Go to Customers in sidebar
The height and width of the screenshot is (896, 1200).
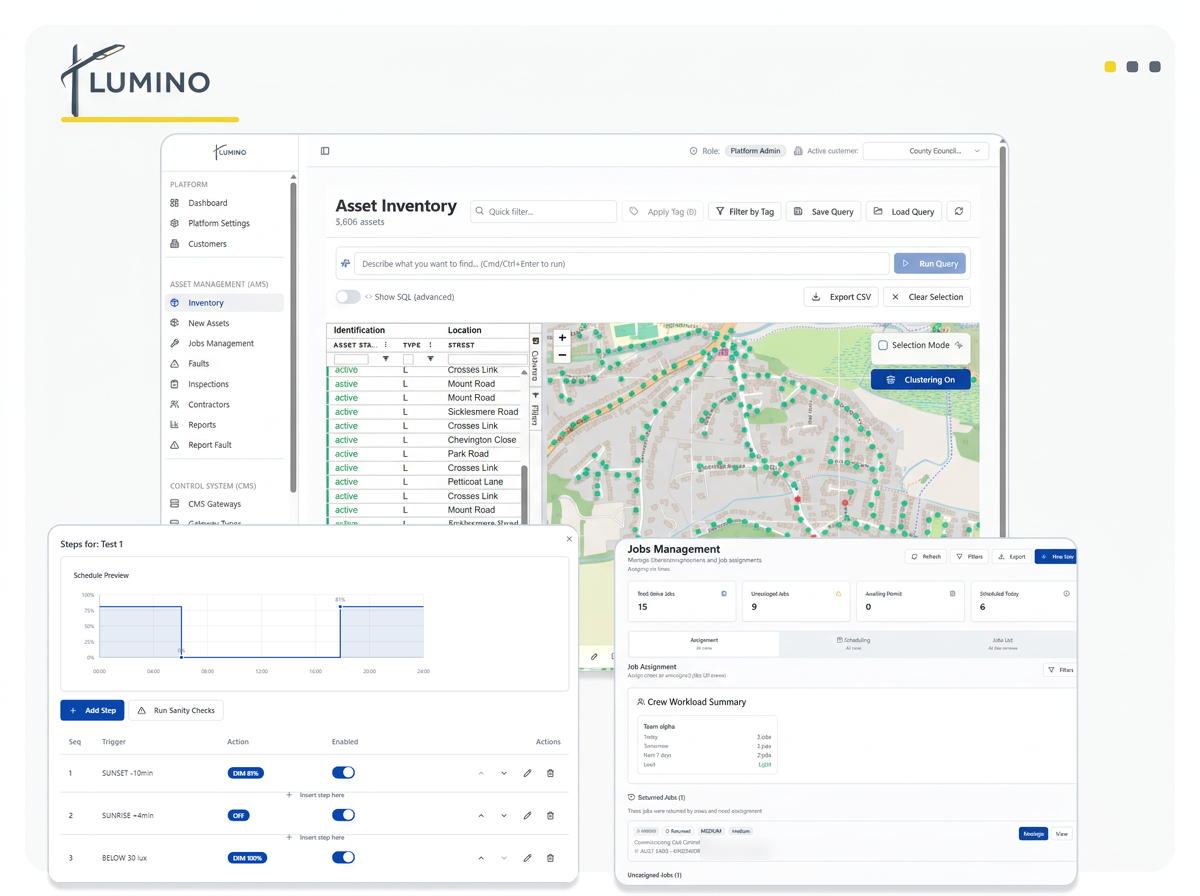(x=207, y=244)
